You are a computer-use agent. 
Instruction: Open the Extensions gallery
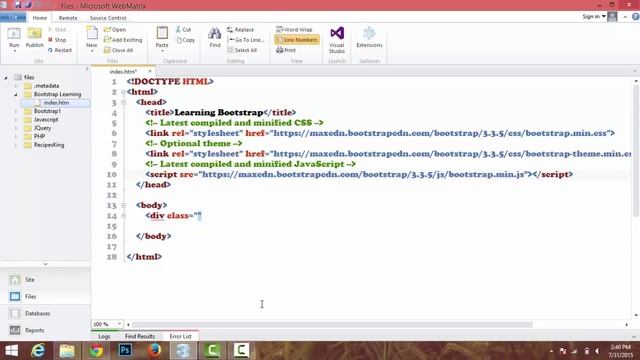369,38
